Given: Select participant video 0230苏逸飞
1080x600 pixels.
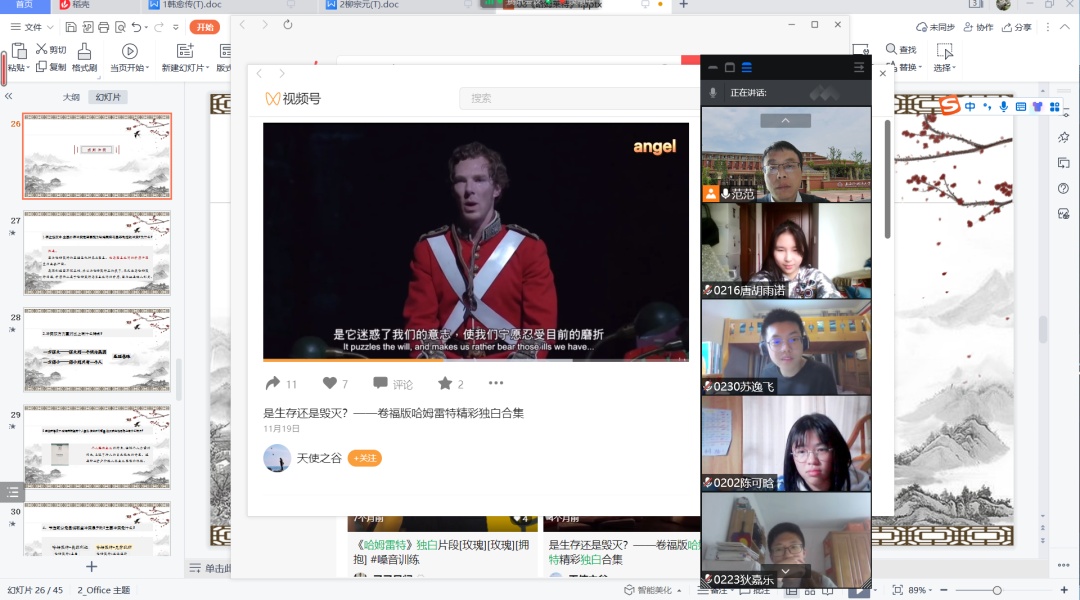Looking at the screenshot, I should point(786,347).
